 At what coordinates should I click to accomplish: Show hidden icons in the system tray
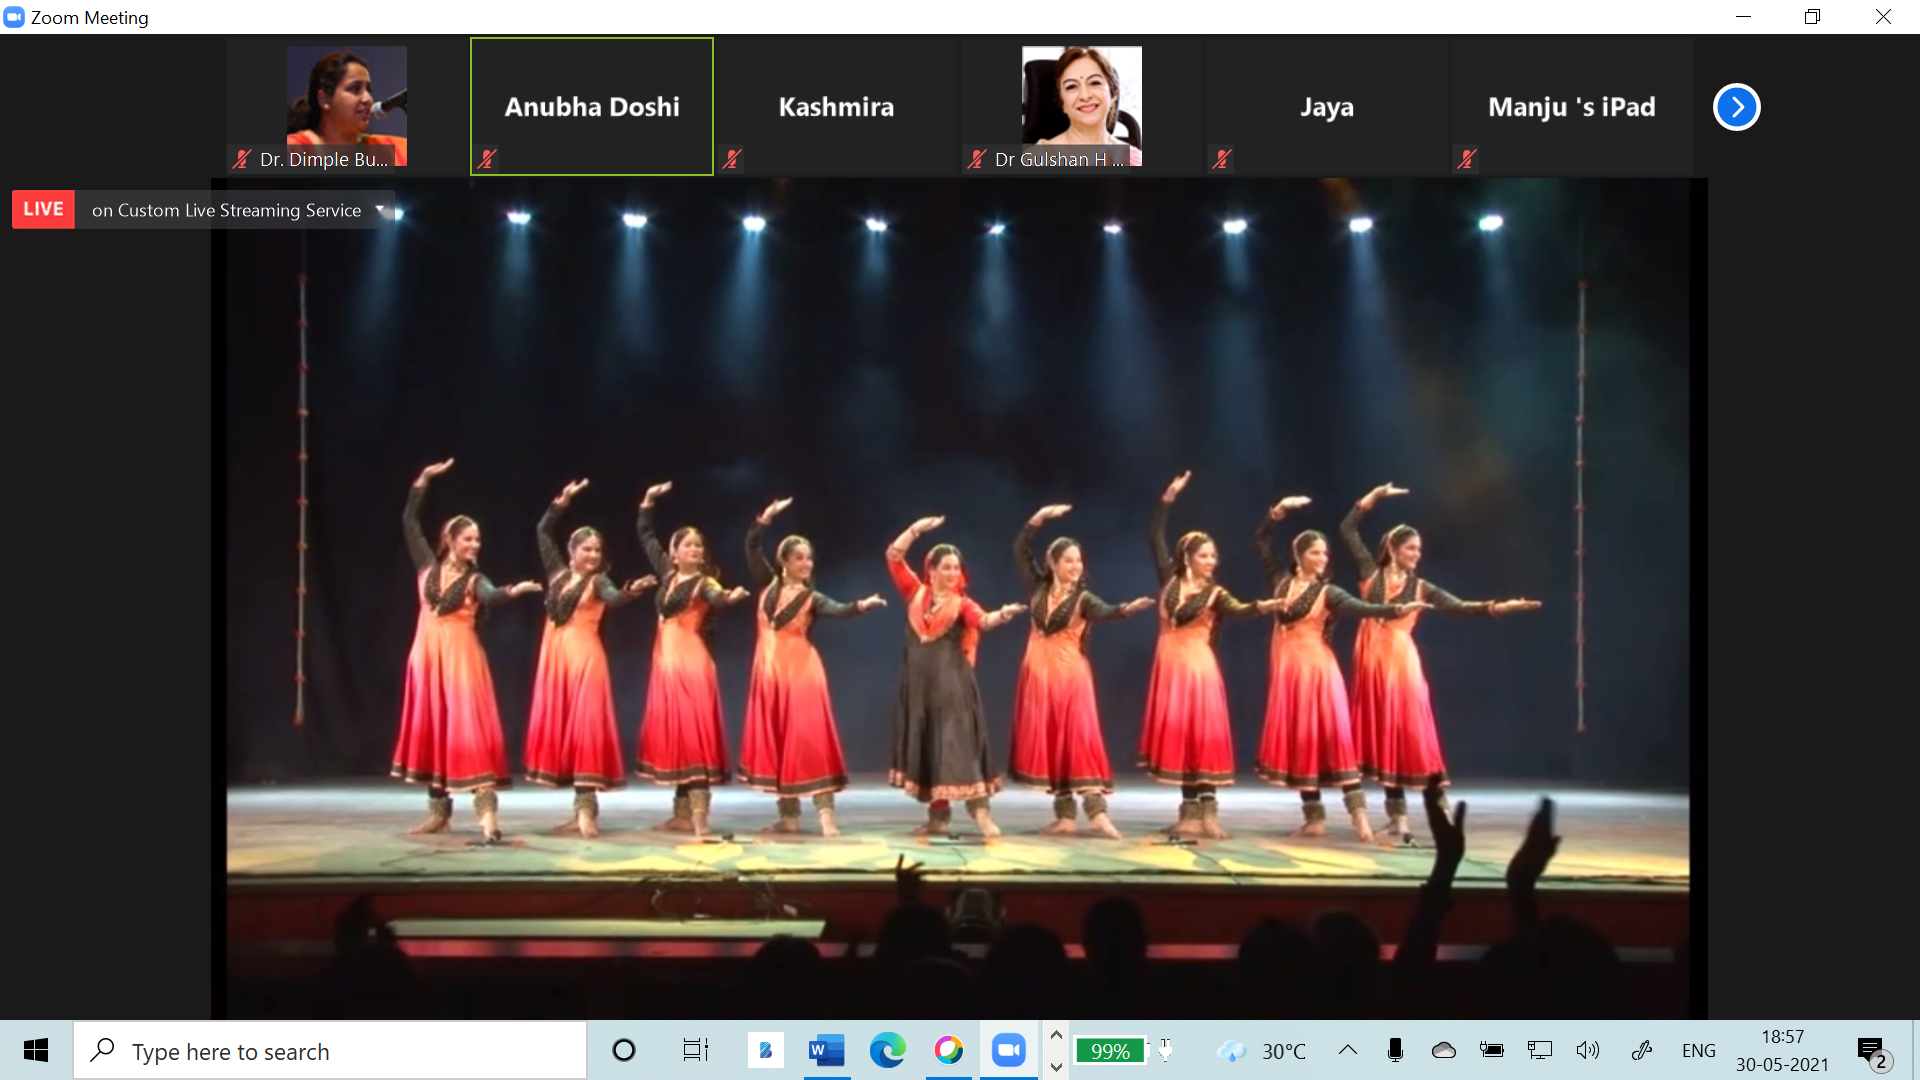[1347, 1050]
